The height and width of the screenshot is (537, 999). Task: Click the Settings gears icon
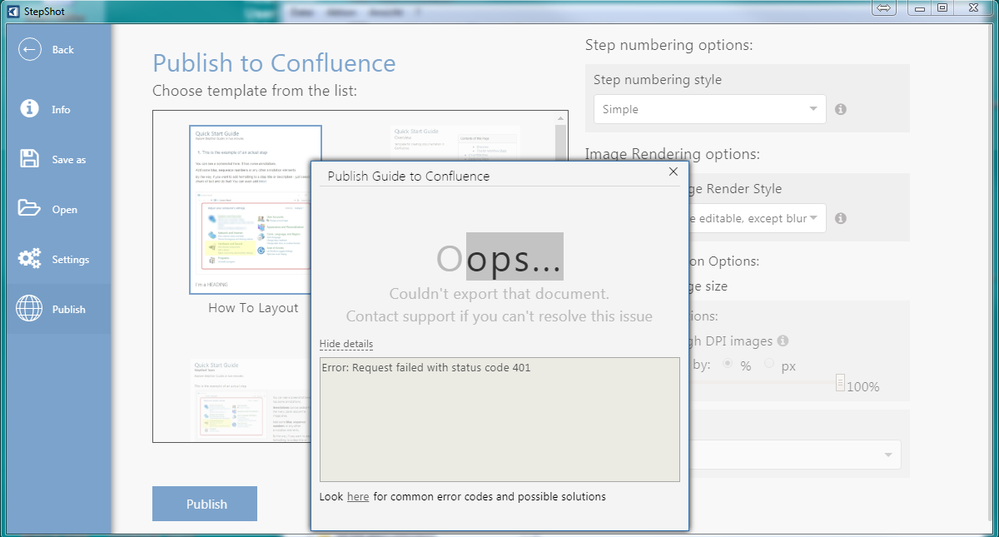29,258
